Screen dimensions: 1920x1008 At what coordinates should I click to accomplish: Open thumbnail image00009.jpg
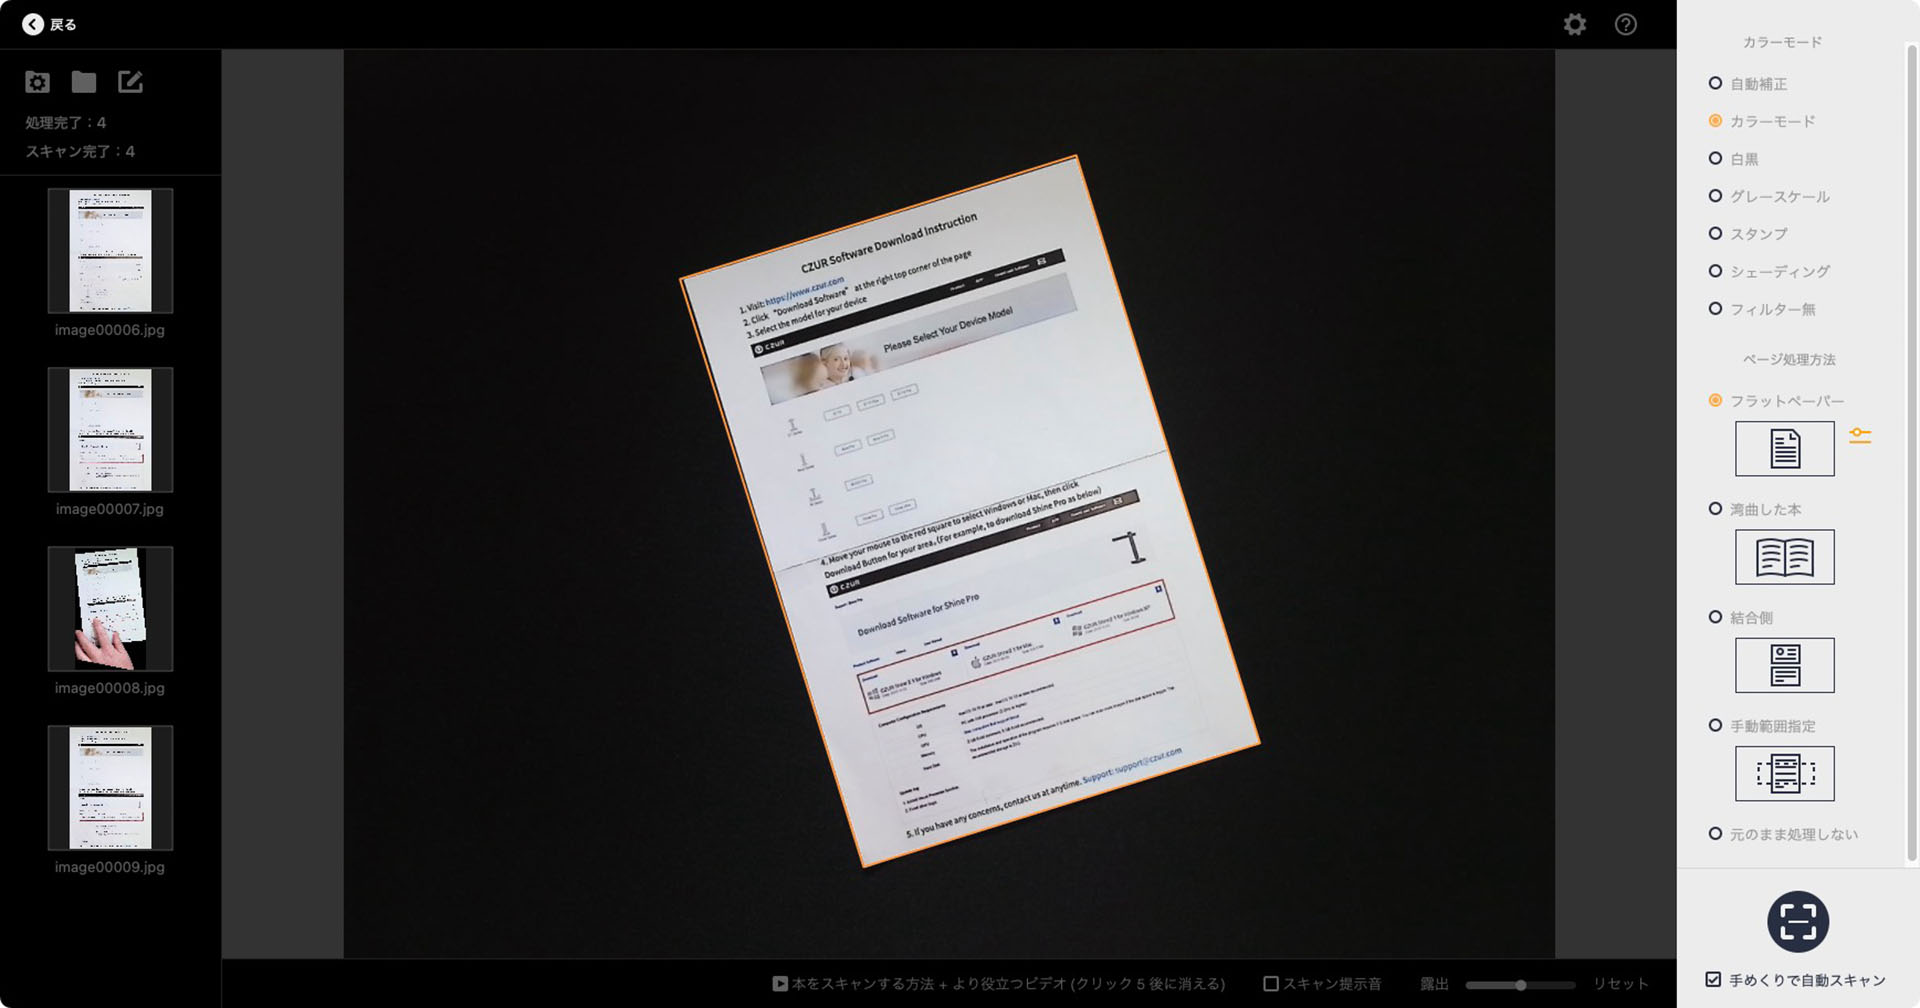coord(110,788)
